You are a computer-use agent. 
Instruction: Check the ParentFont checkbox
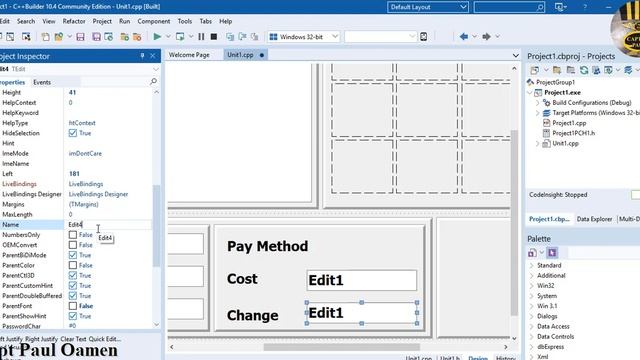click(73, 306)
